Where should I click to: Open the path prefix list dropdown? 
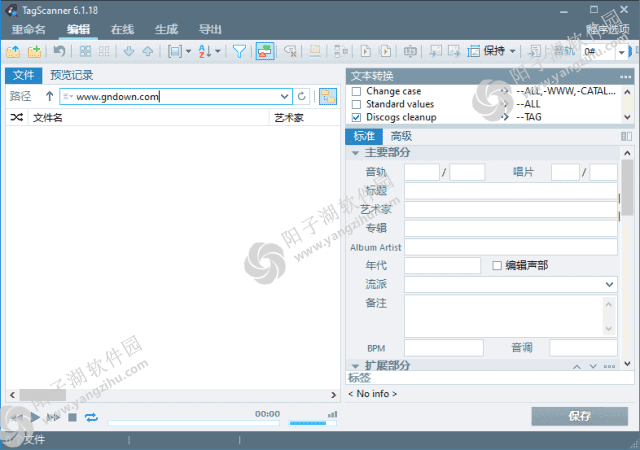(x=68, y=96)
